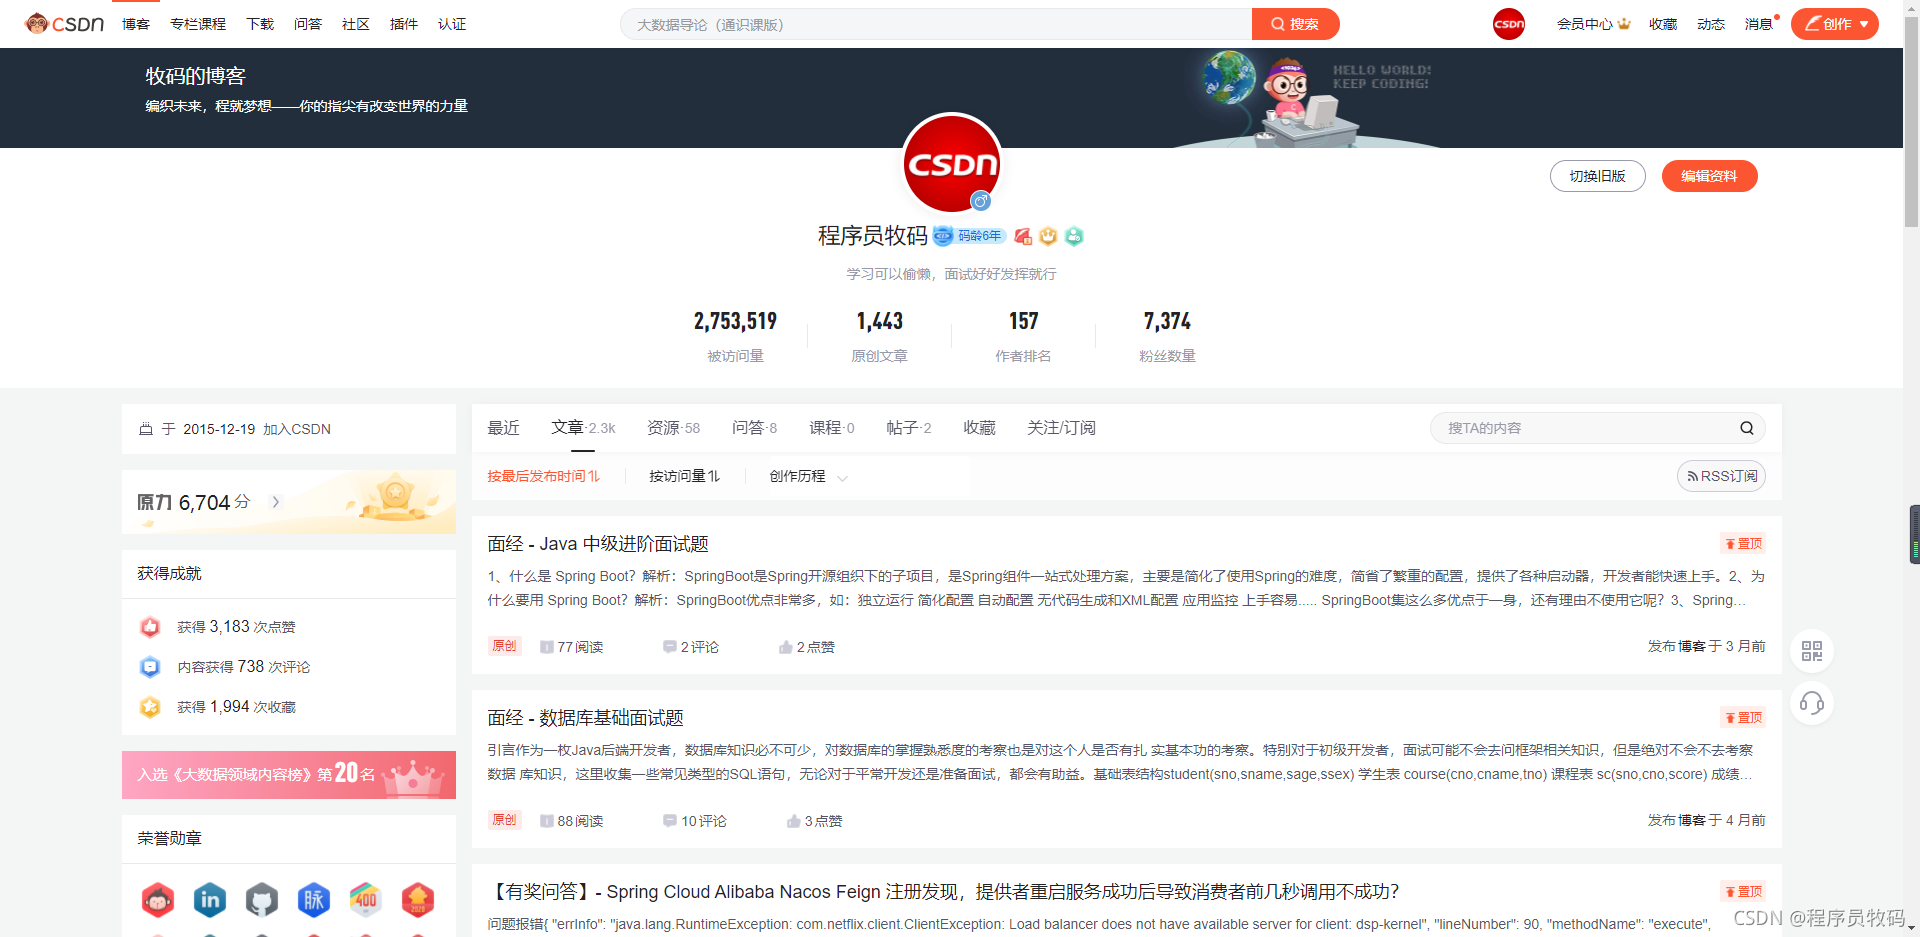Focus the top search input field
Viewport: 1920px width, 937px height.
[x=936, y=24]
